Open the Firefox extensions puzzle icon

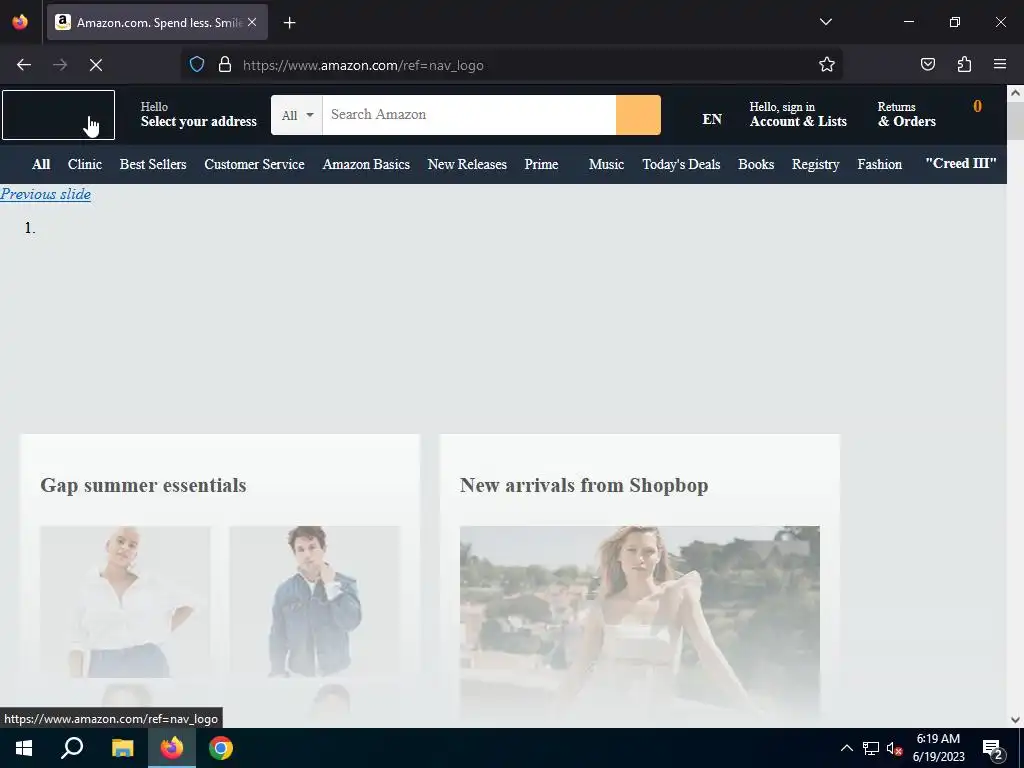pyautogui.click(x=964, y=65)
